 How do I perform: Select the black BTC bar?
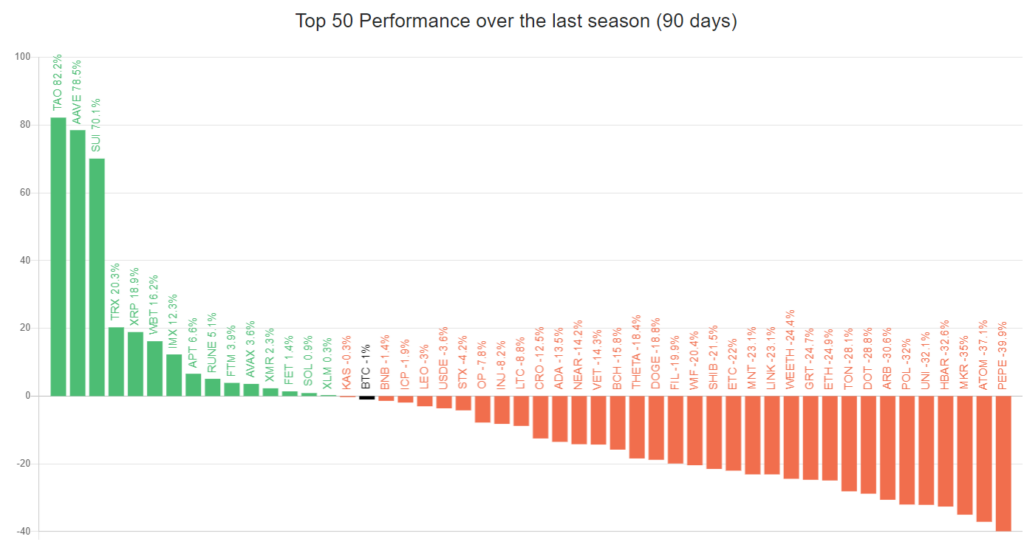click(367, 397)
